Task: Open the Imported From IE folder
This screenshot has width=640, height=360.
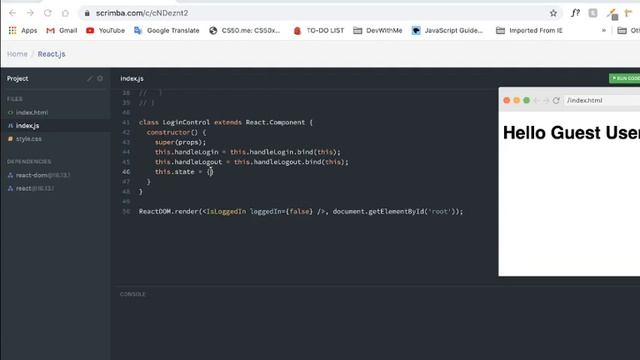Action: [x=529, y=31]
